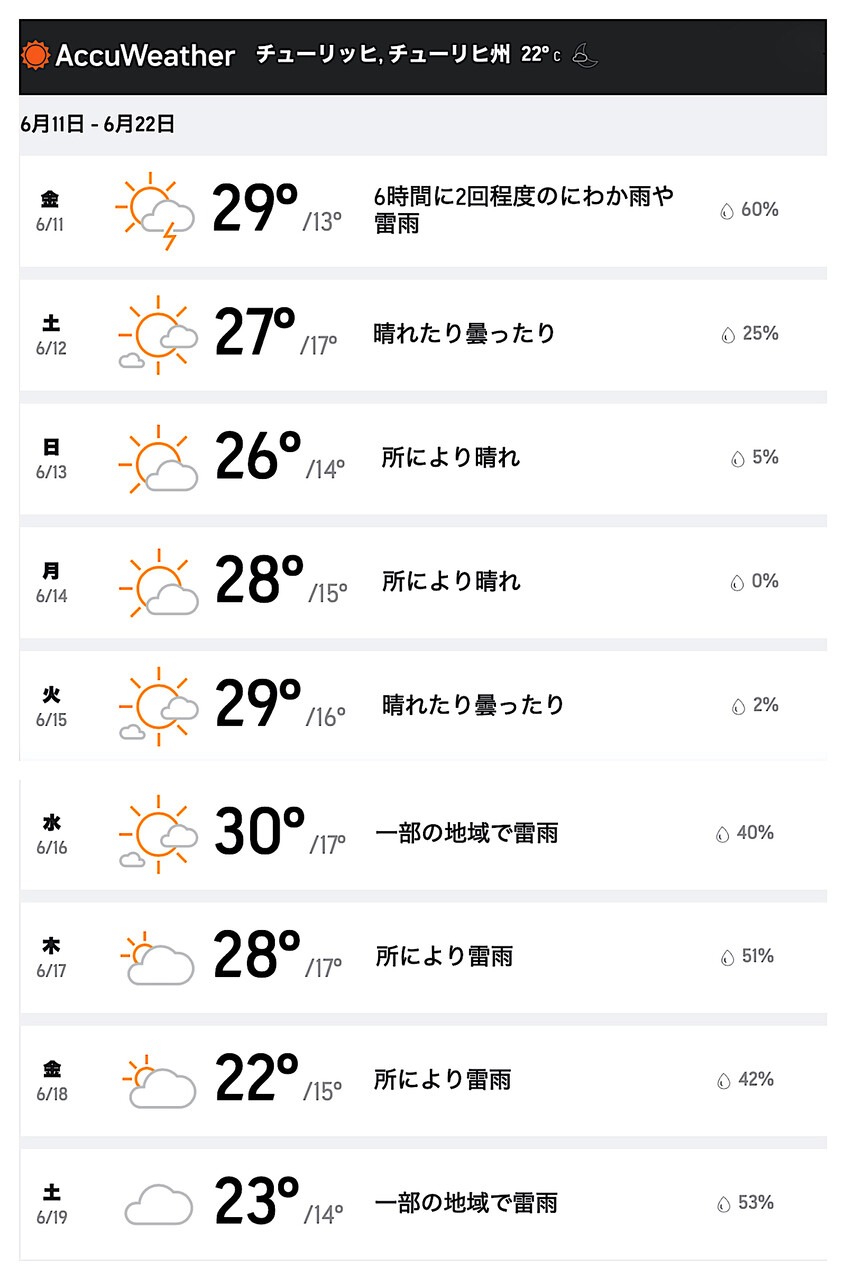
Task: Click the thunderstorm icon for 6/11
Action: pos(155,211)
